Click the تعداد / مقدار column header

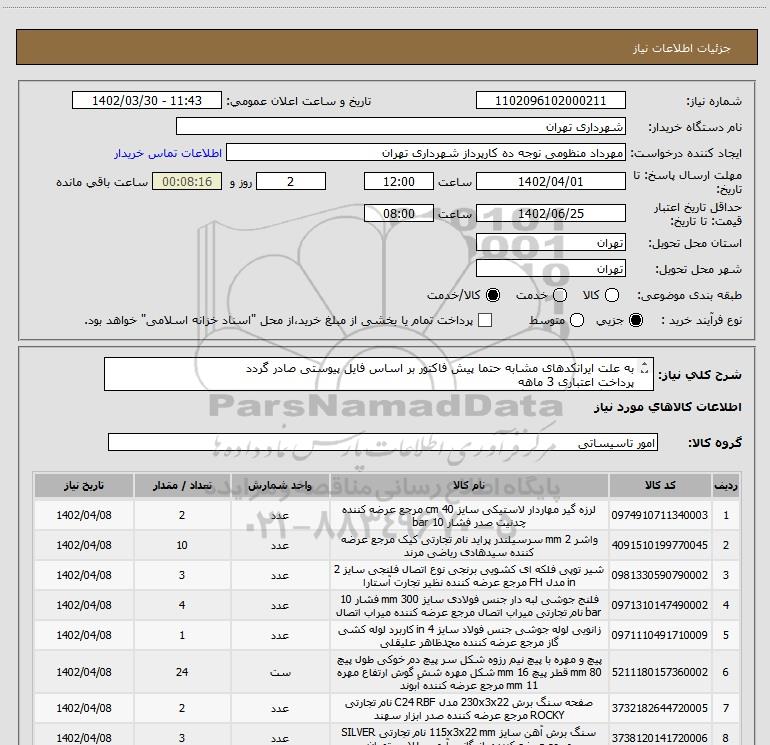tap(182, 486)
